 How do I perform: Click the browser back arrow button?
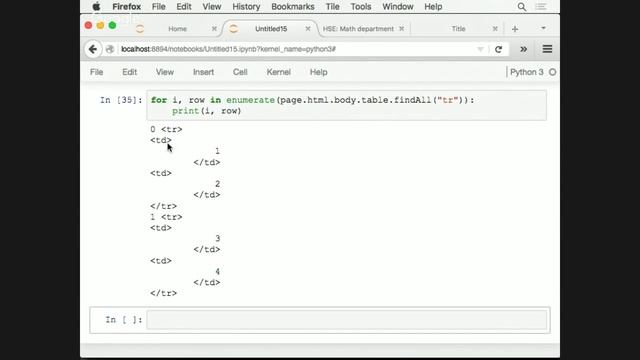coord(93,49)
